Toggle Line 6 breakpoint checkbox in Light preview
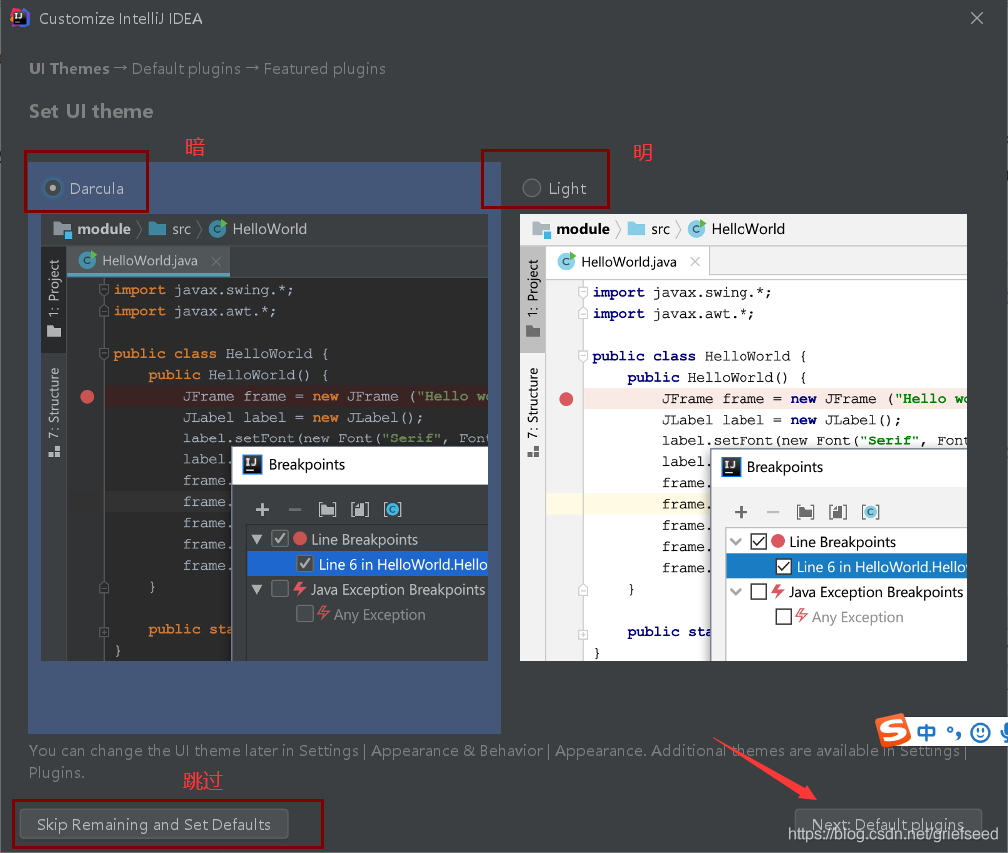The height and width of the screenshot is (853, 1008). pyautogui.click(x=784, y=566)
